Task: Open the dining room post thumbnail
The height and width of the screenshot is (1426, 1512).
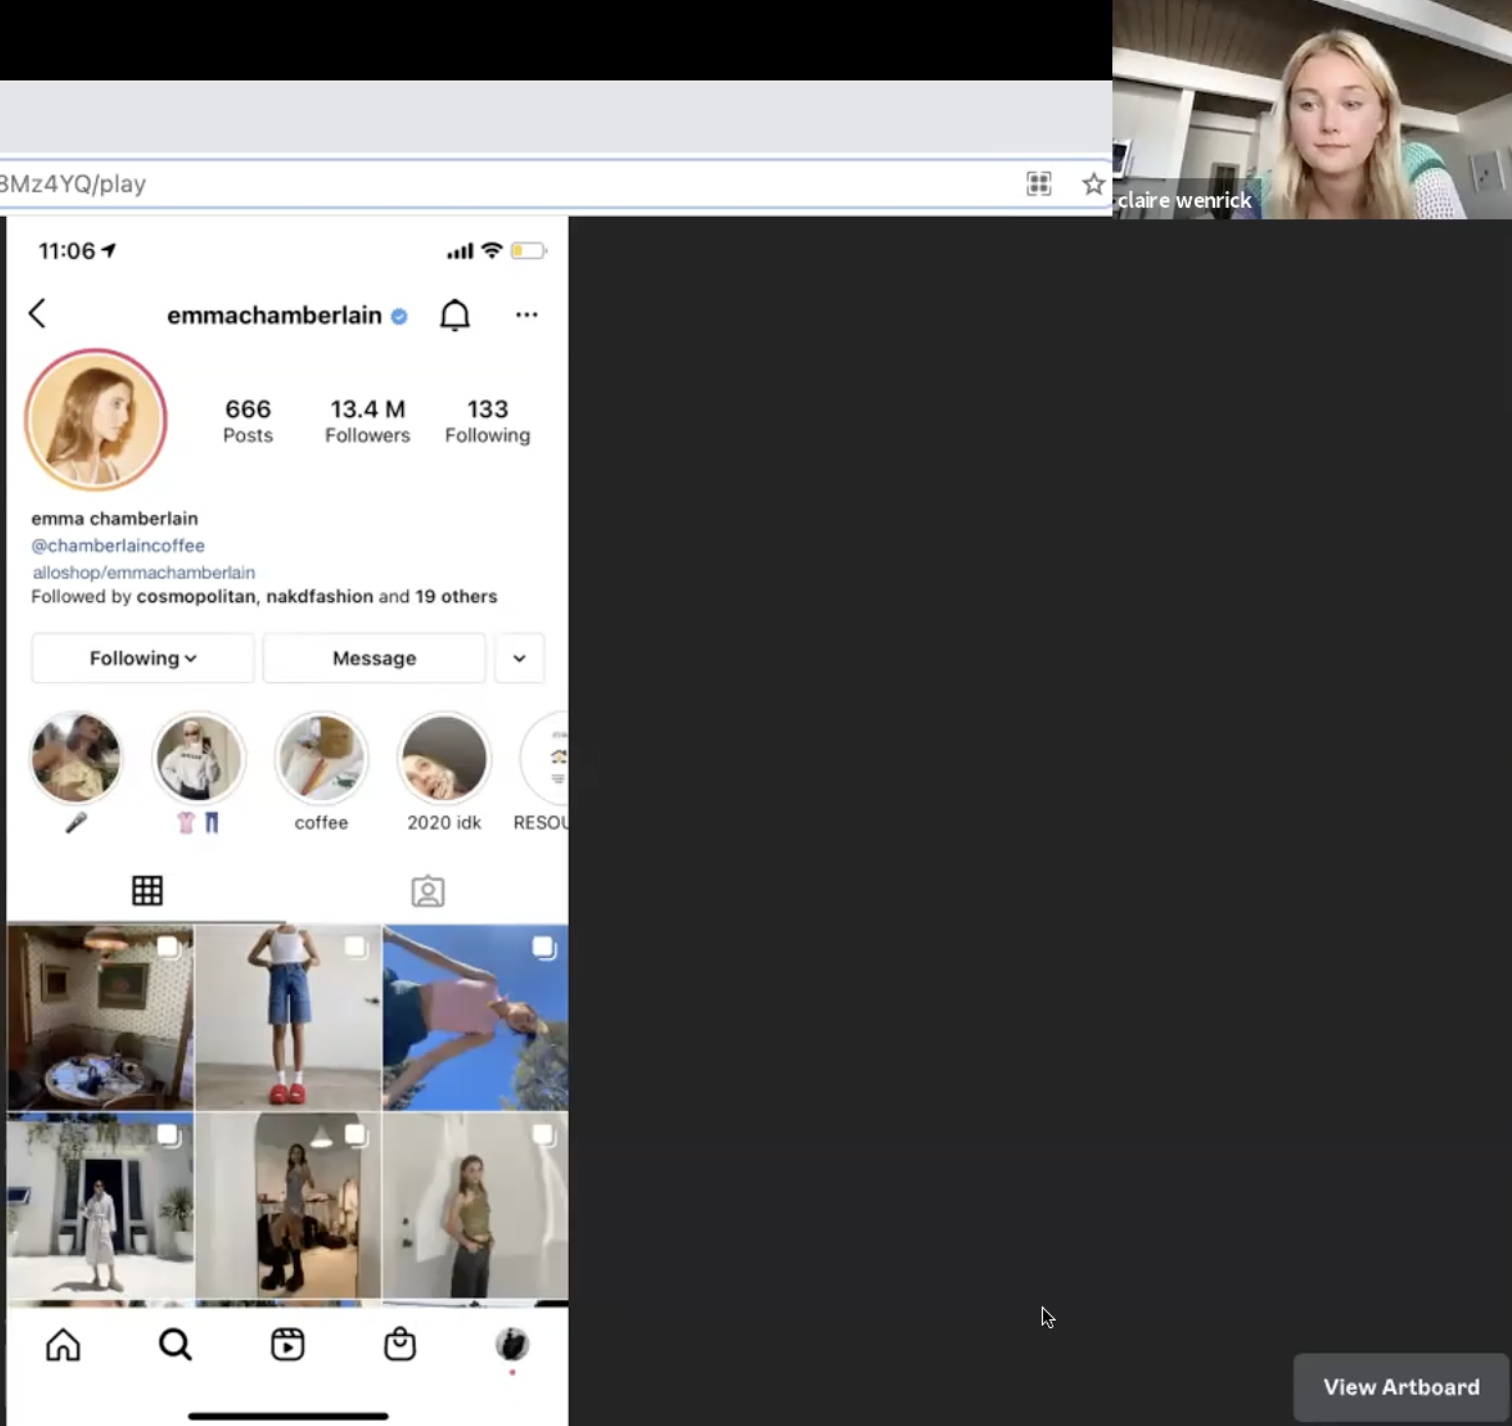Action: pos(100,1017)
